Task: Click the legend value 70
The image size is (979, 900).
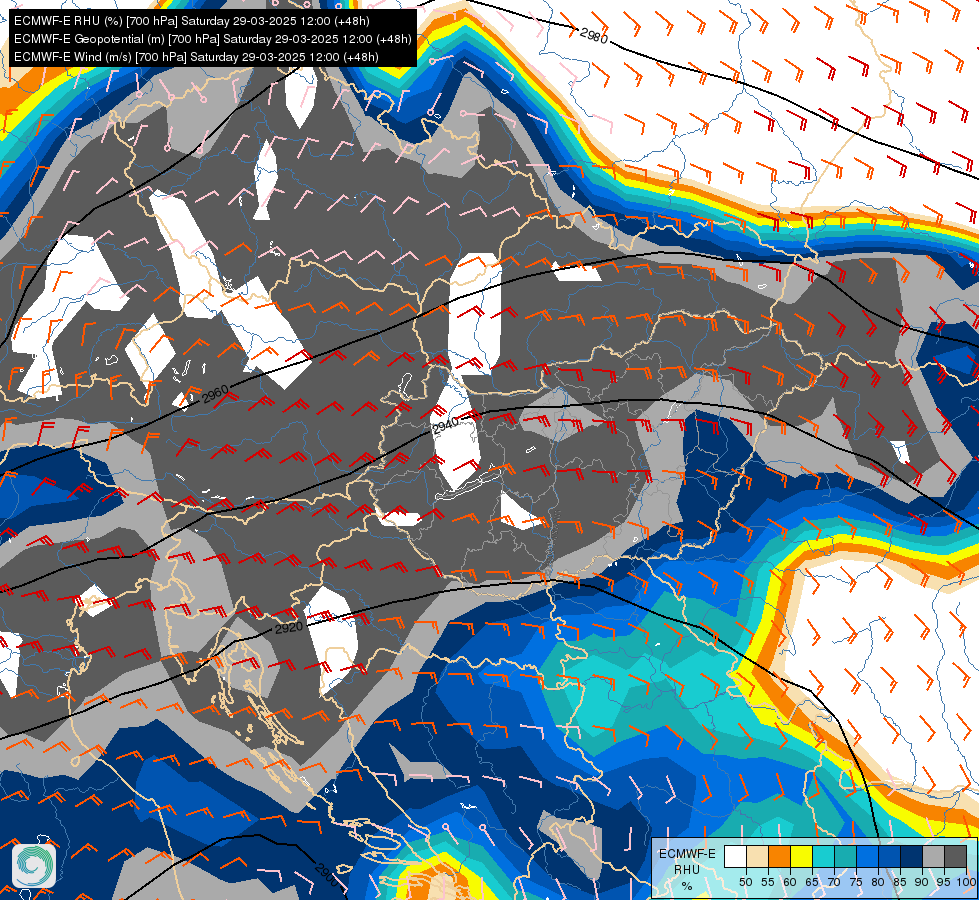Action: coord(834,883)
